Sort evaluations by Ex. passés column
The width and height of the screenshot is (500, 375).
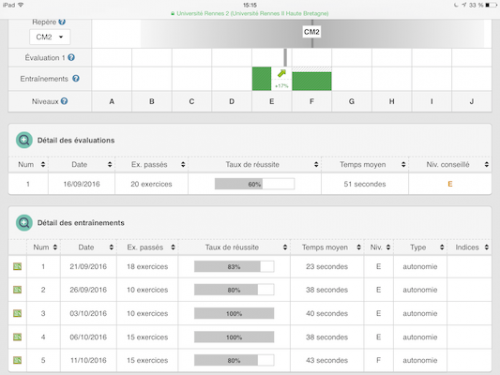tap(183, 164)
